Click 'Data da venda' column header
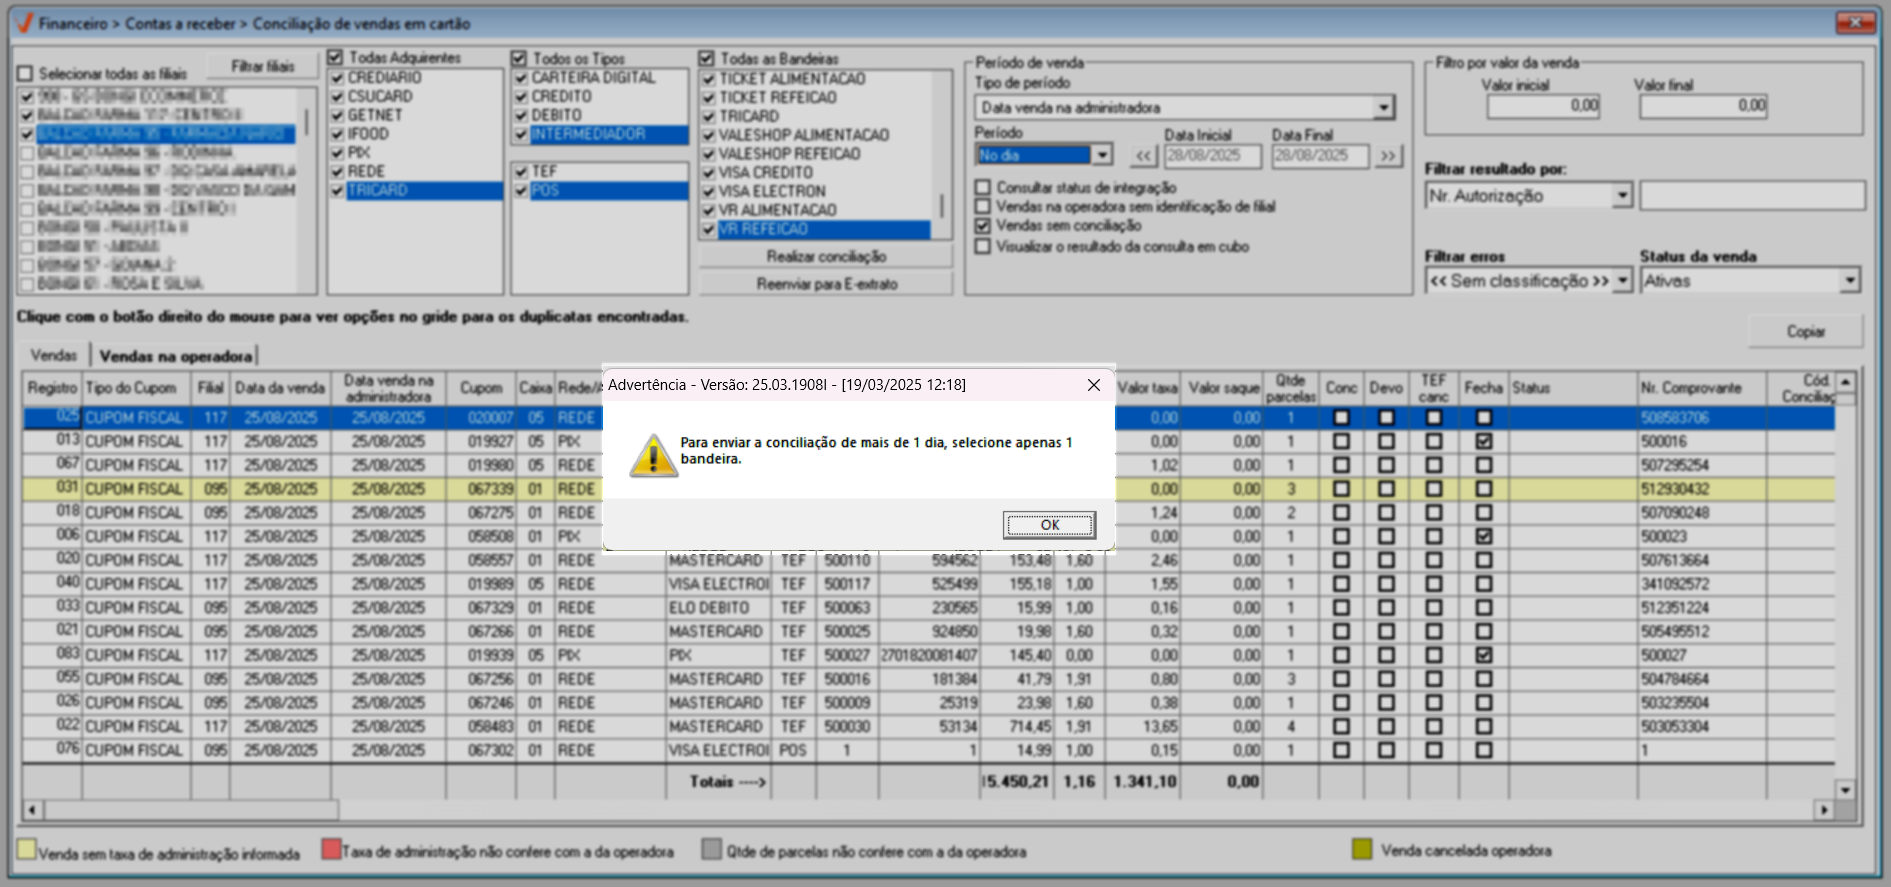The image size is (1891, 887). pos(280,388)
